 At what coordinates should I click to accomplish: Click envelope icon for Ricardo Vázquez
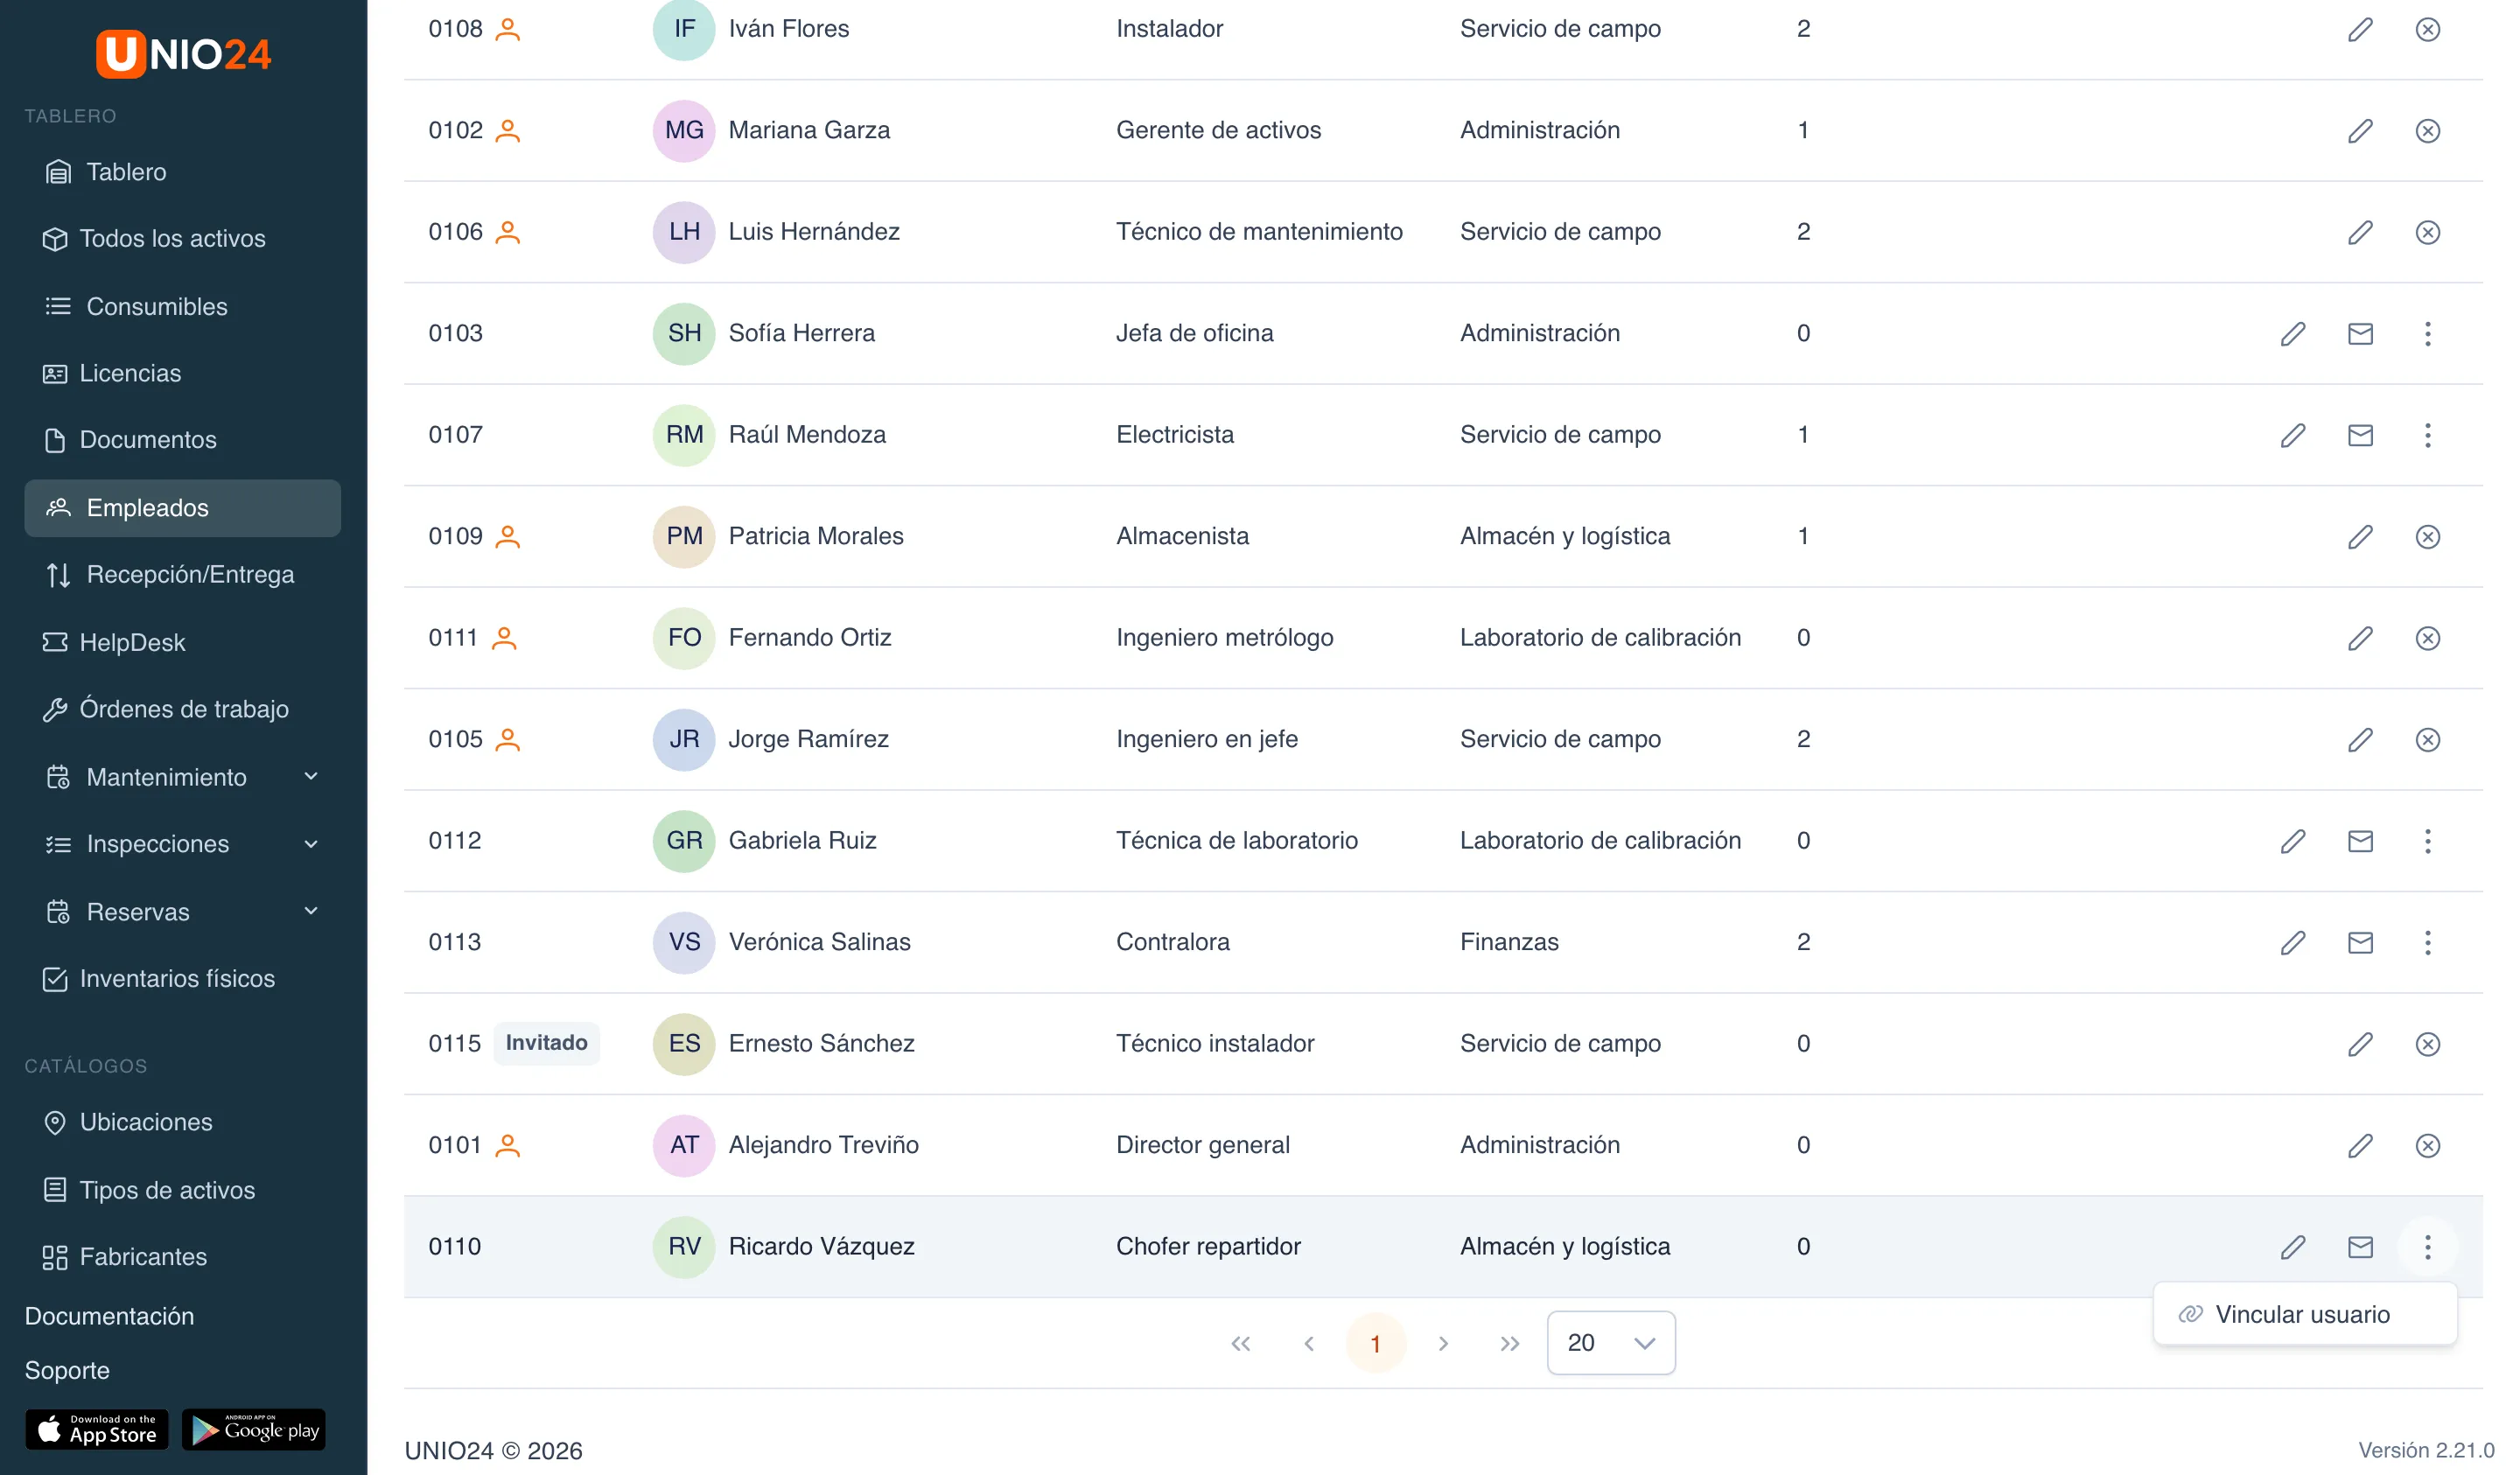[x=2360, y=1247]
